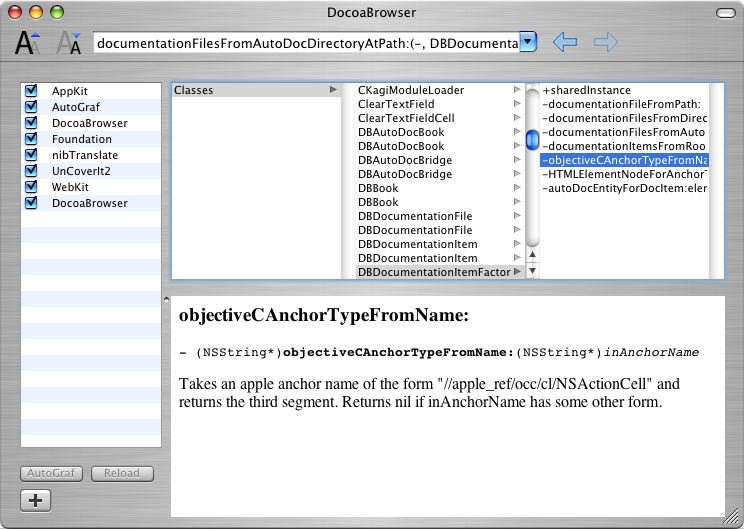Click the browser scrollbar down arrow

[x=532, y=270]
